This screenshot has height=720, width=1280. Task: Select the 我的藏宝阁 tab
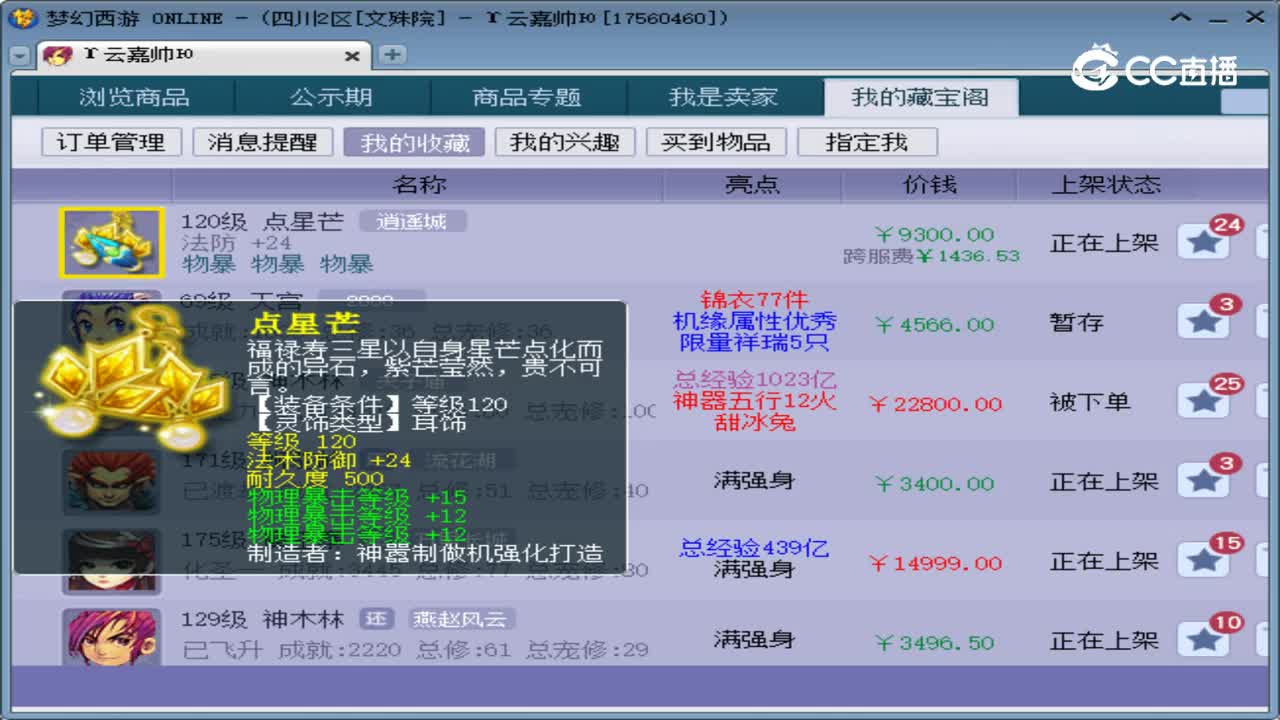pyautogui.click(x=920, y=97)
